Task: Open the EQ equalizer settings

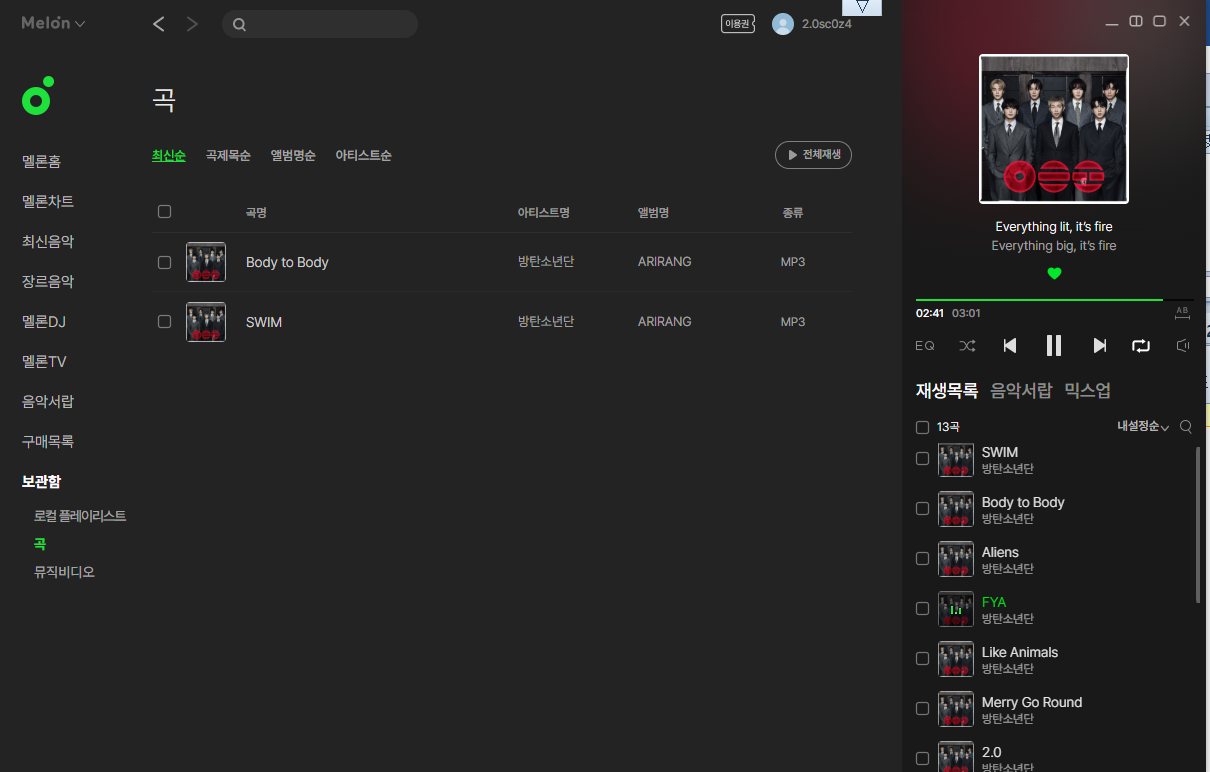Action: [x=925, y=346]
